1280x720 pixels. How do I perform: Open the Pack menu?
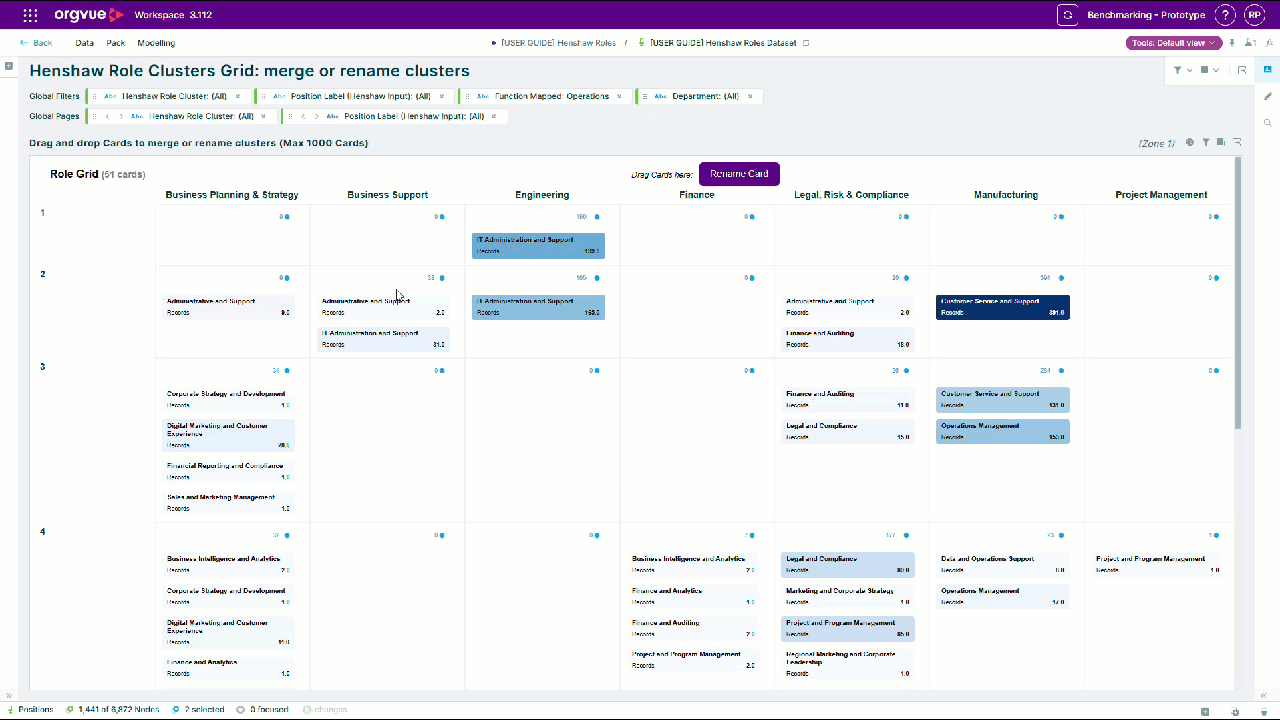[x=116, y=43]
